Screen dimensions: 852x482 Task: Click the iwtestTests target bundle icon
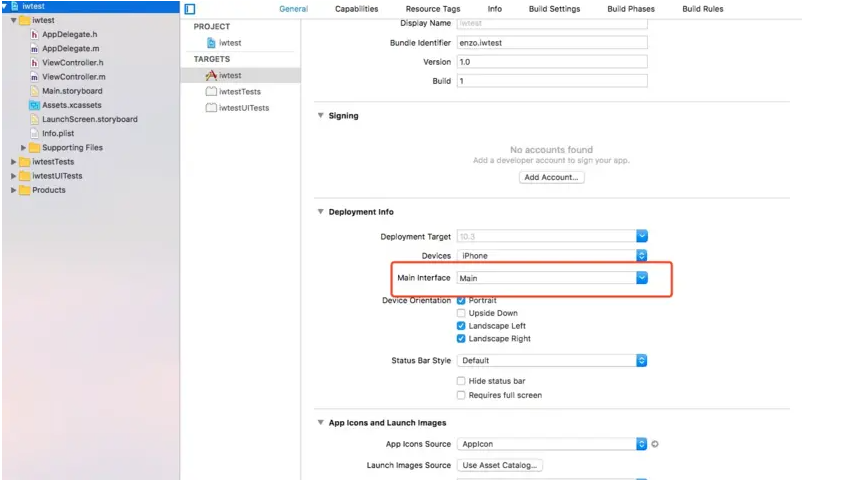tap(211, 91)
